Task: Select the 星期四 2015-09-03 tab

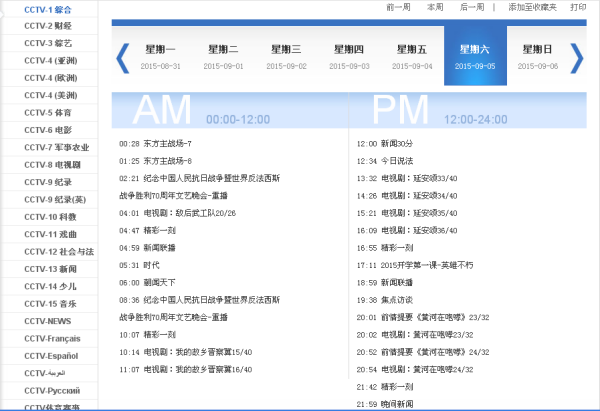Action: click(x=349, y=57)
